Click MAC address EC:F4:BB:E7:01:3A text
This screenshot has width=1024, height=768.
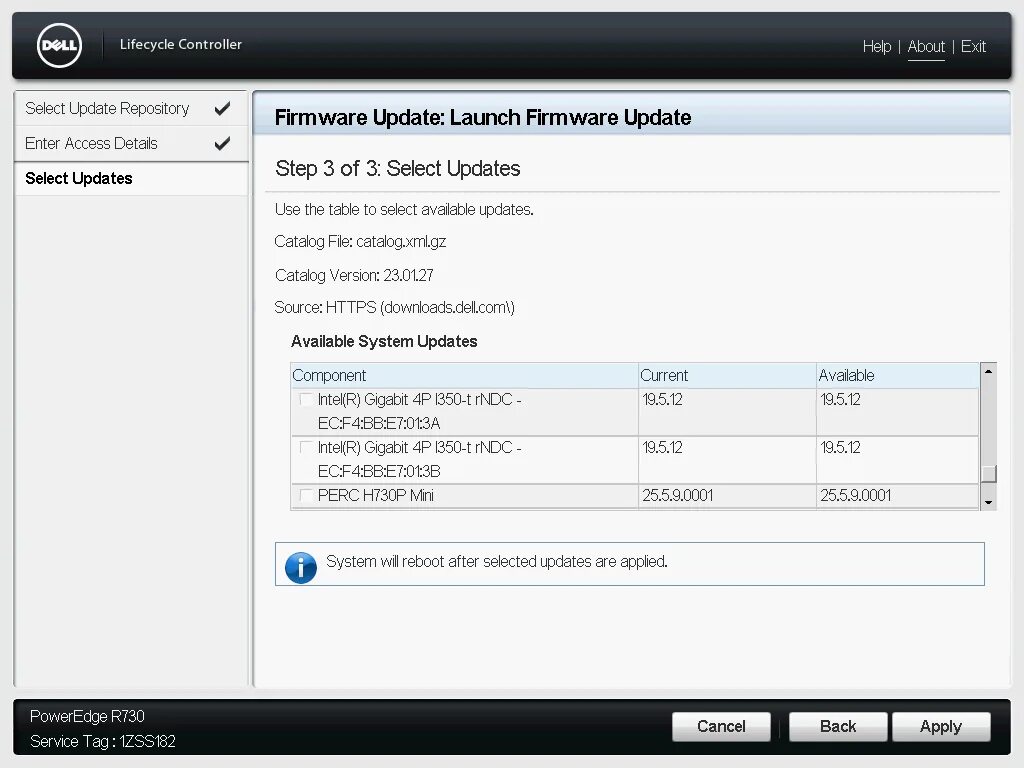tap(379, 423)
